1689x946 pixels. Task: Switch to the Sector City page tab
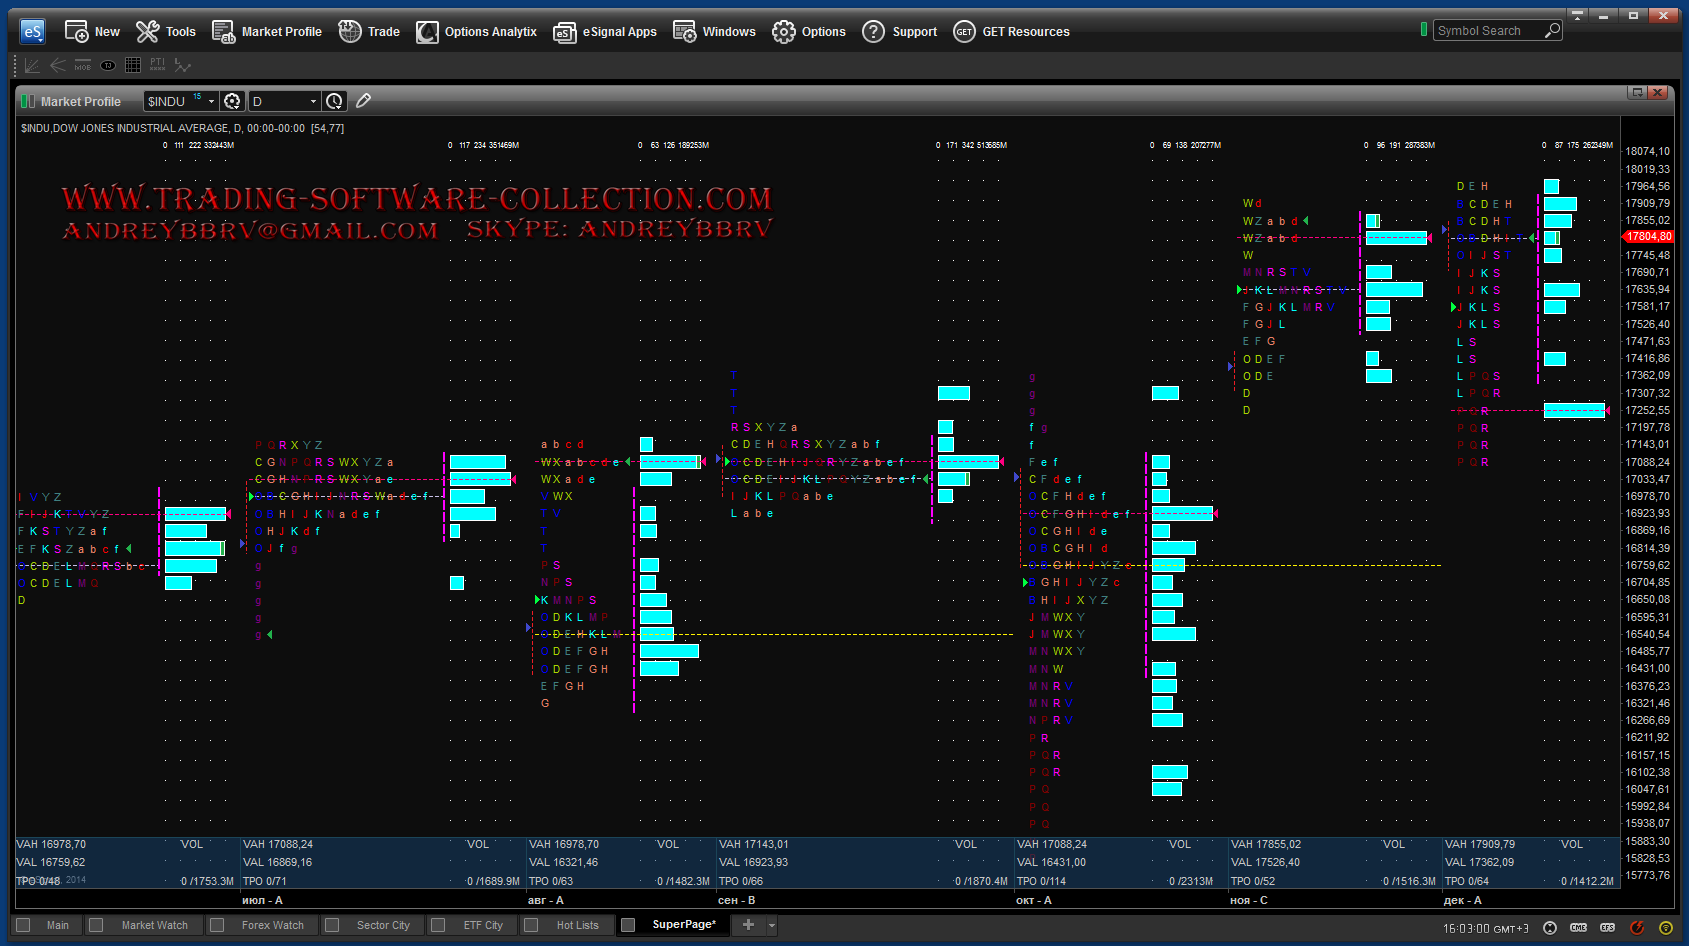pos(383,925)
